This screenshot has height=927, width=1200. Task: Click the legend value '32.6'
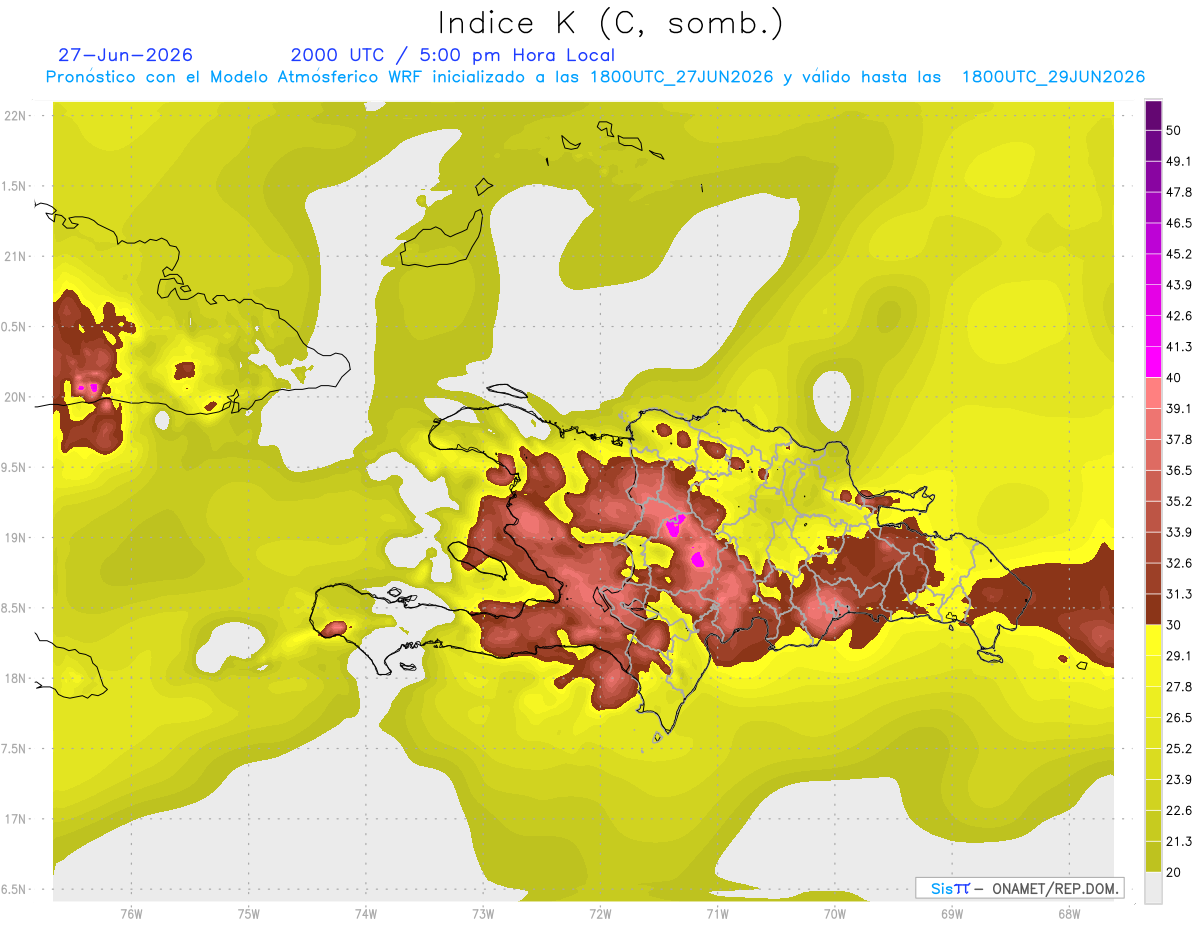(x=1178, y=563)
